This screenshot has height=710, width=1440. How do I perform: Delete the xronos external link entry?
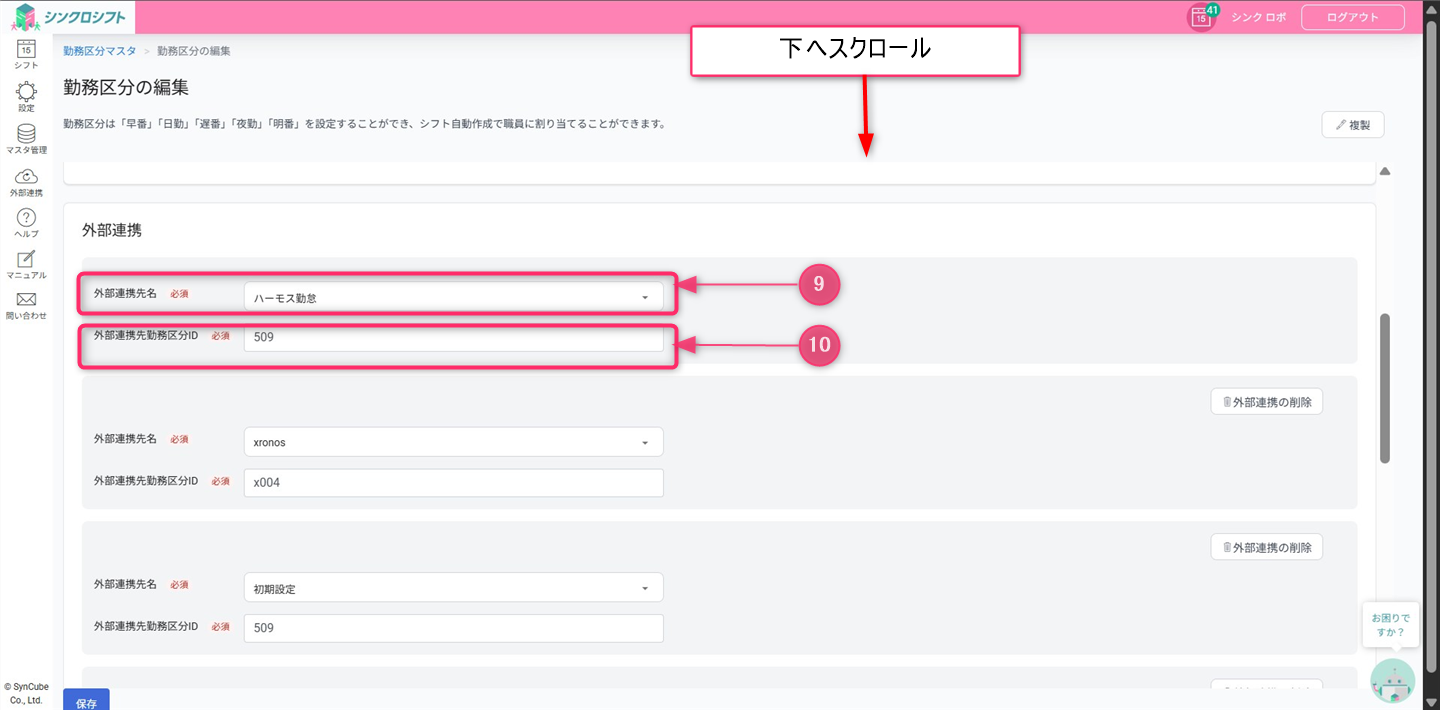pyautogui.click(x=1266, y=402)
